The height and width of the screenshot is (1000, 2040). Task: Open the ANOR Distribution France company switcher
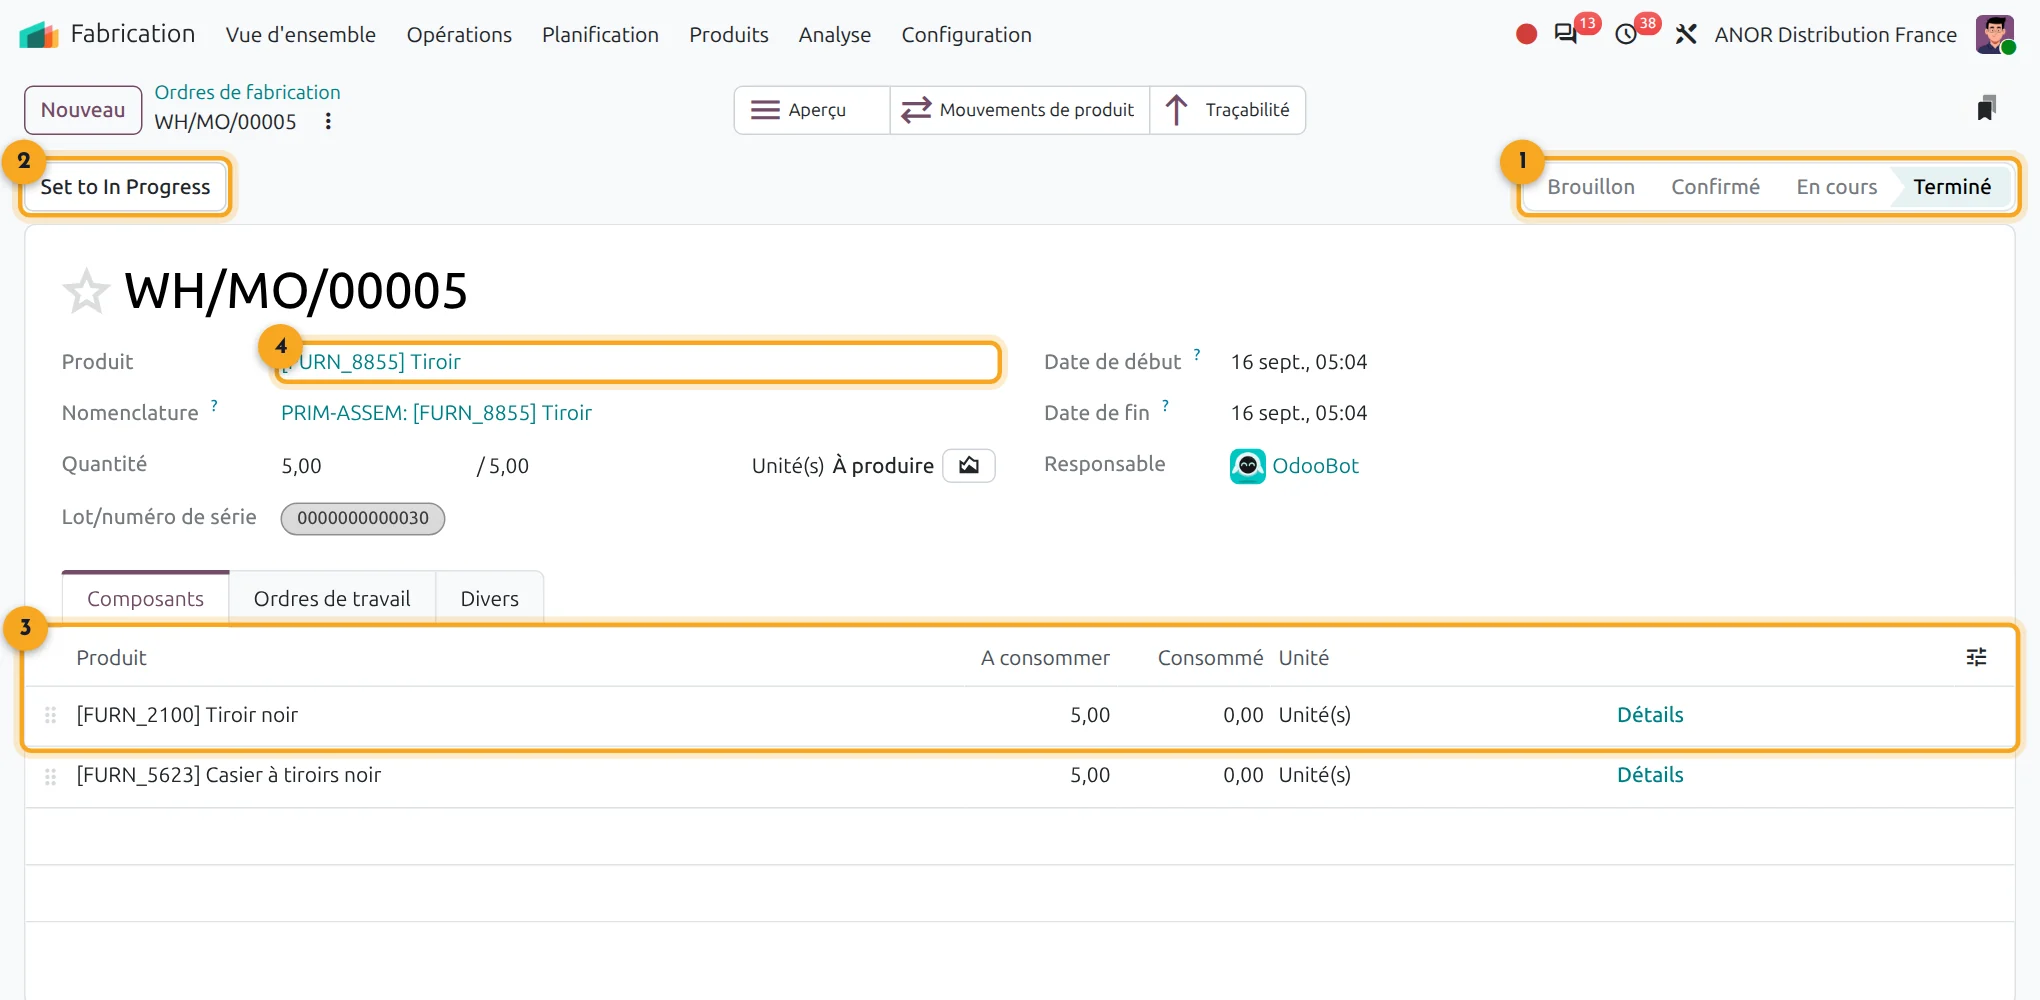[1835, 35]
